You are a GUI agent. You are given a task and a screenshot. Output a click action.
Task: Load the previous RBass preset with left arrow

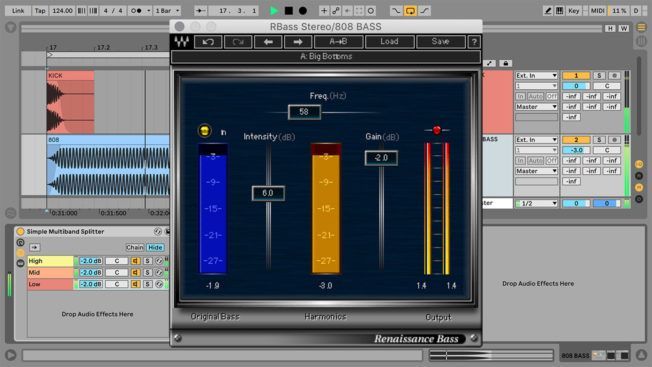click(268, 42)
